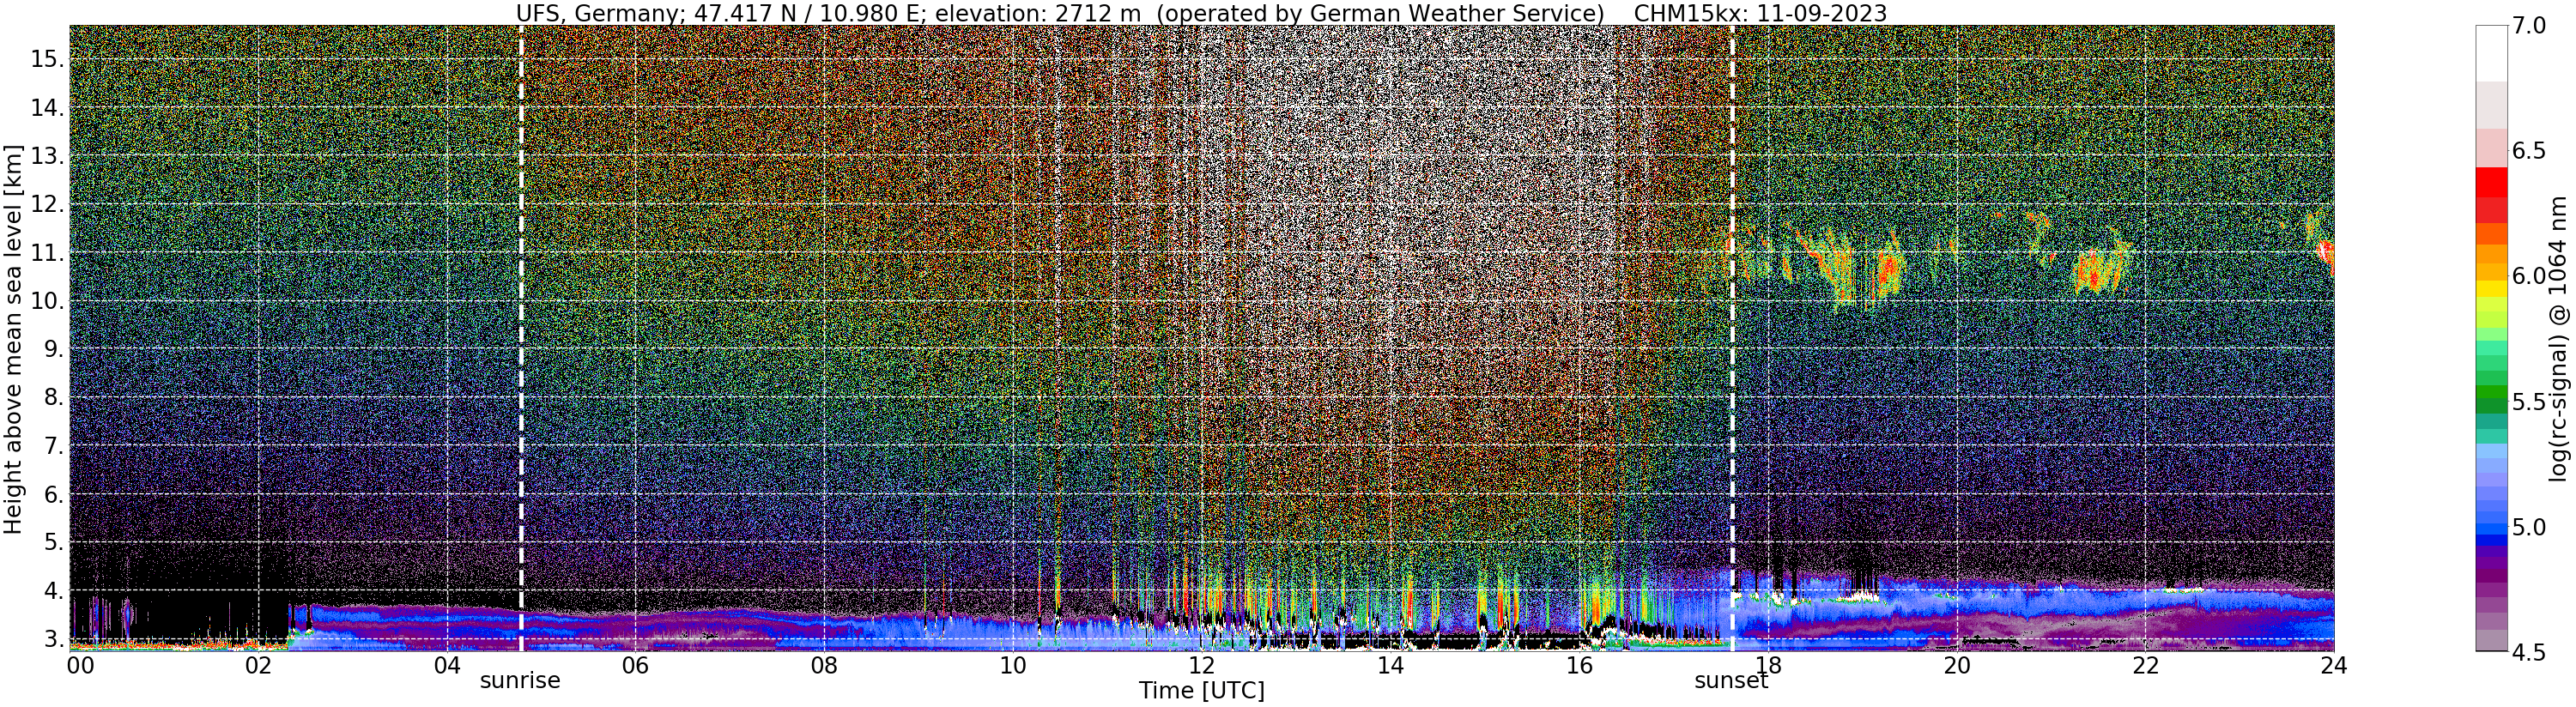Select the "5.0" colorbar tick value
The width and height of the screenshot is (2576, 707).
point(2528,527)
